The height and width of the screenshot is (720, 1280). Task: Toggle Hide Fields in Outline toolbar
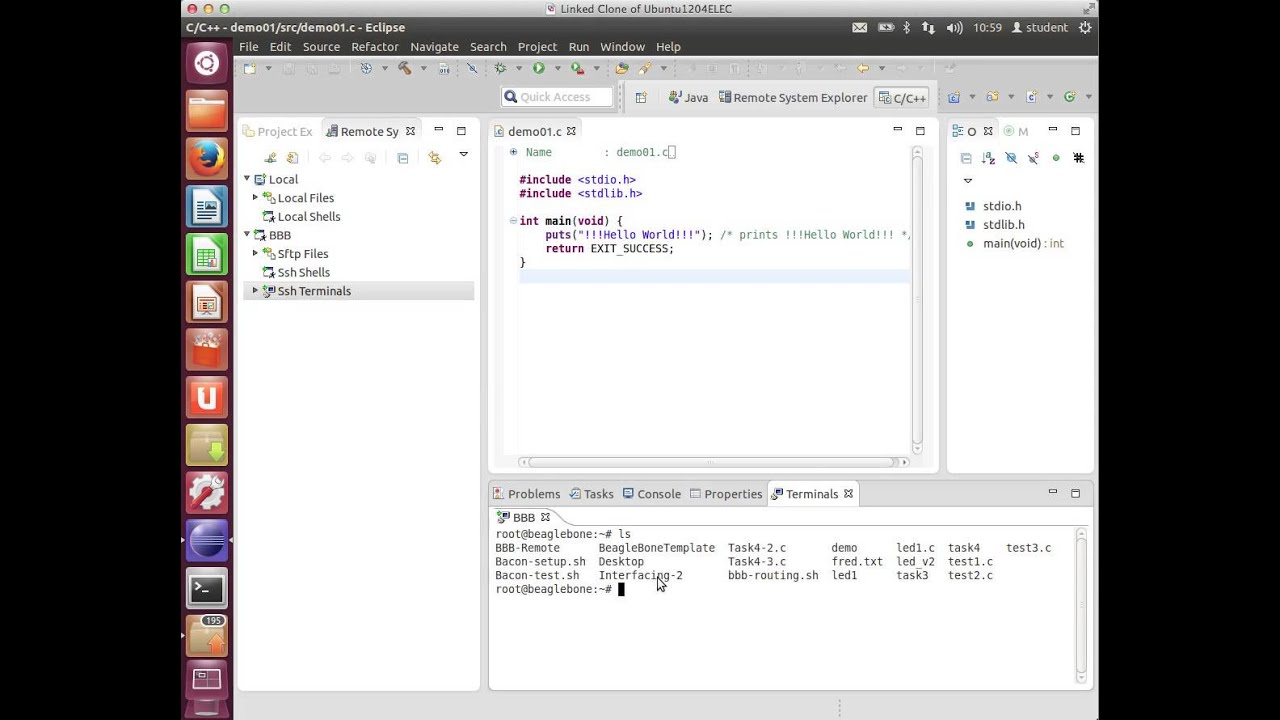1011,158
